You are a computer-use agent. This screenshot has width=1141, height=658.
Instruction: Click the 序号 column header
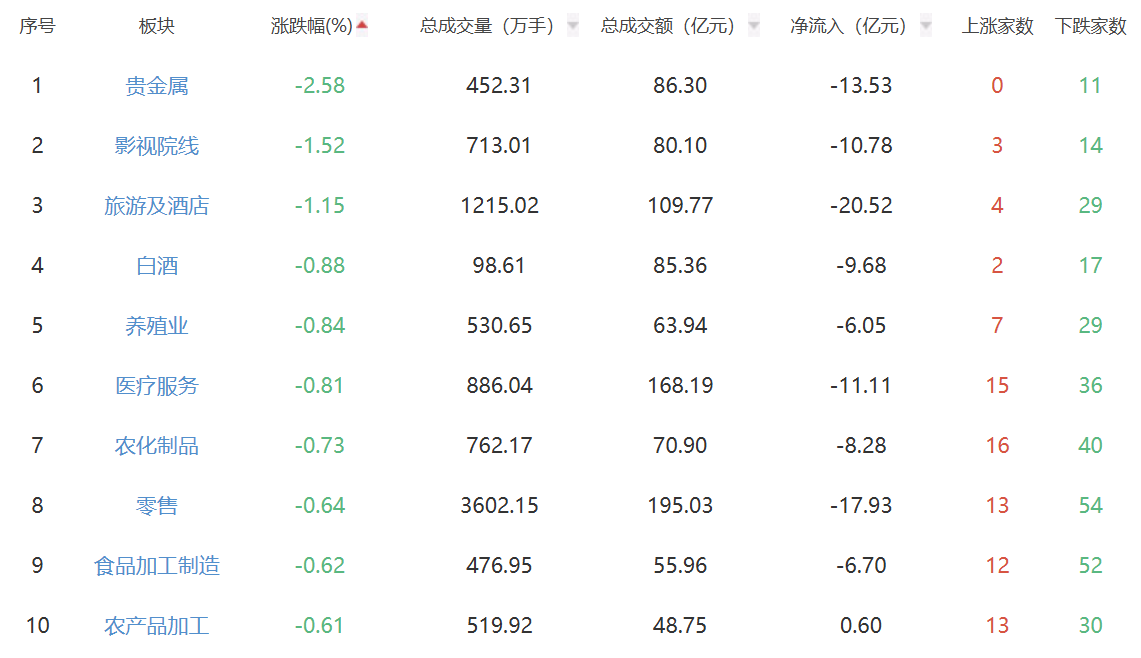pos(37,27)
